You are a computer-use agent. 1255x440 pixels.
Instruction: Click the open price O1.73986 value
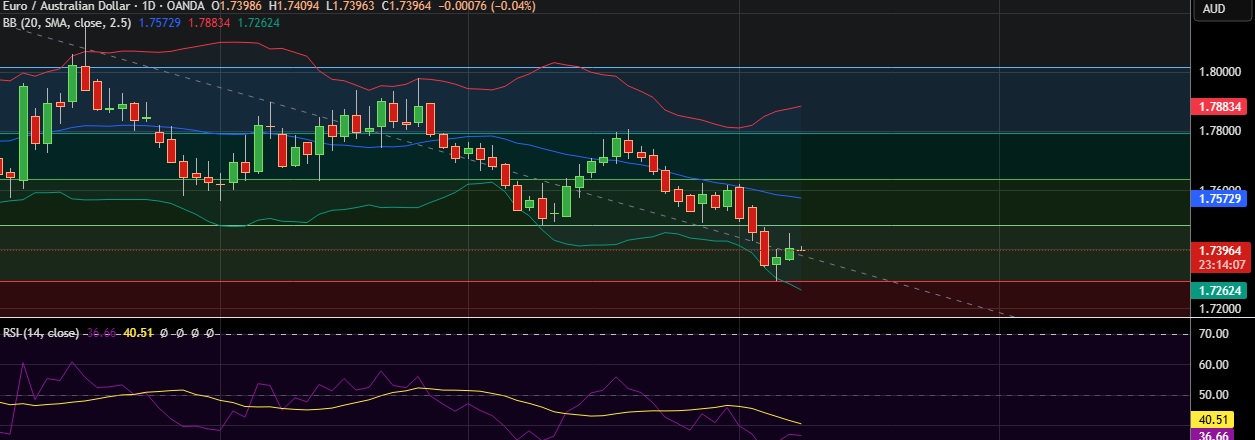237,8
